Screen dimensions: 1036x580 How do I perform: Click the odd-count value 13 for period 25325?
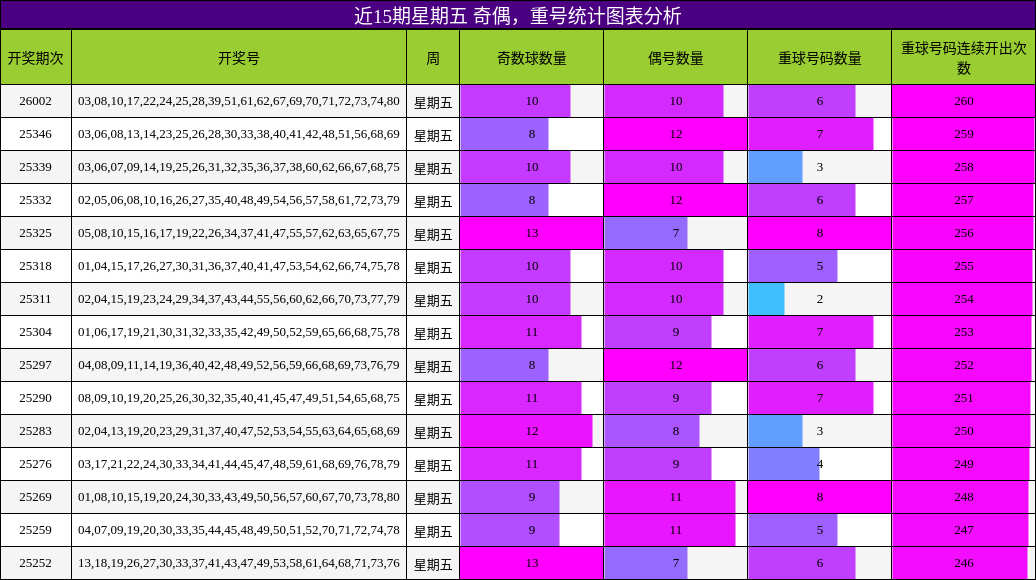[531, 234]
